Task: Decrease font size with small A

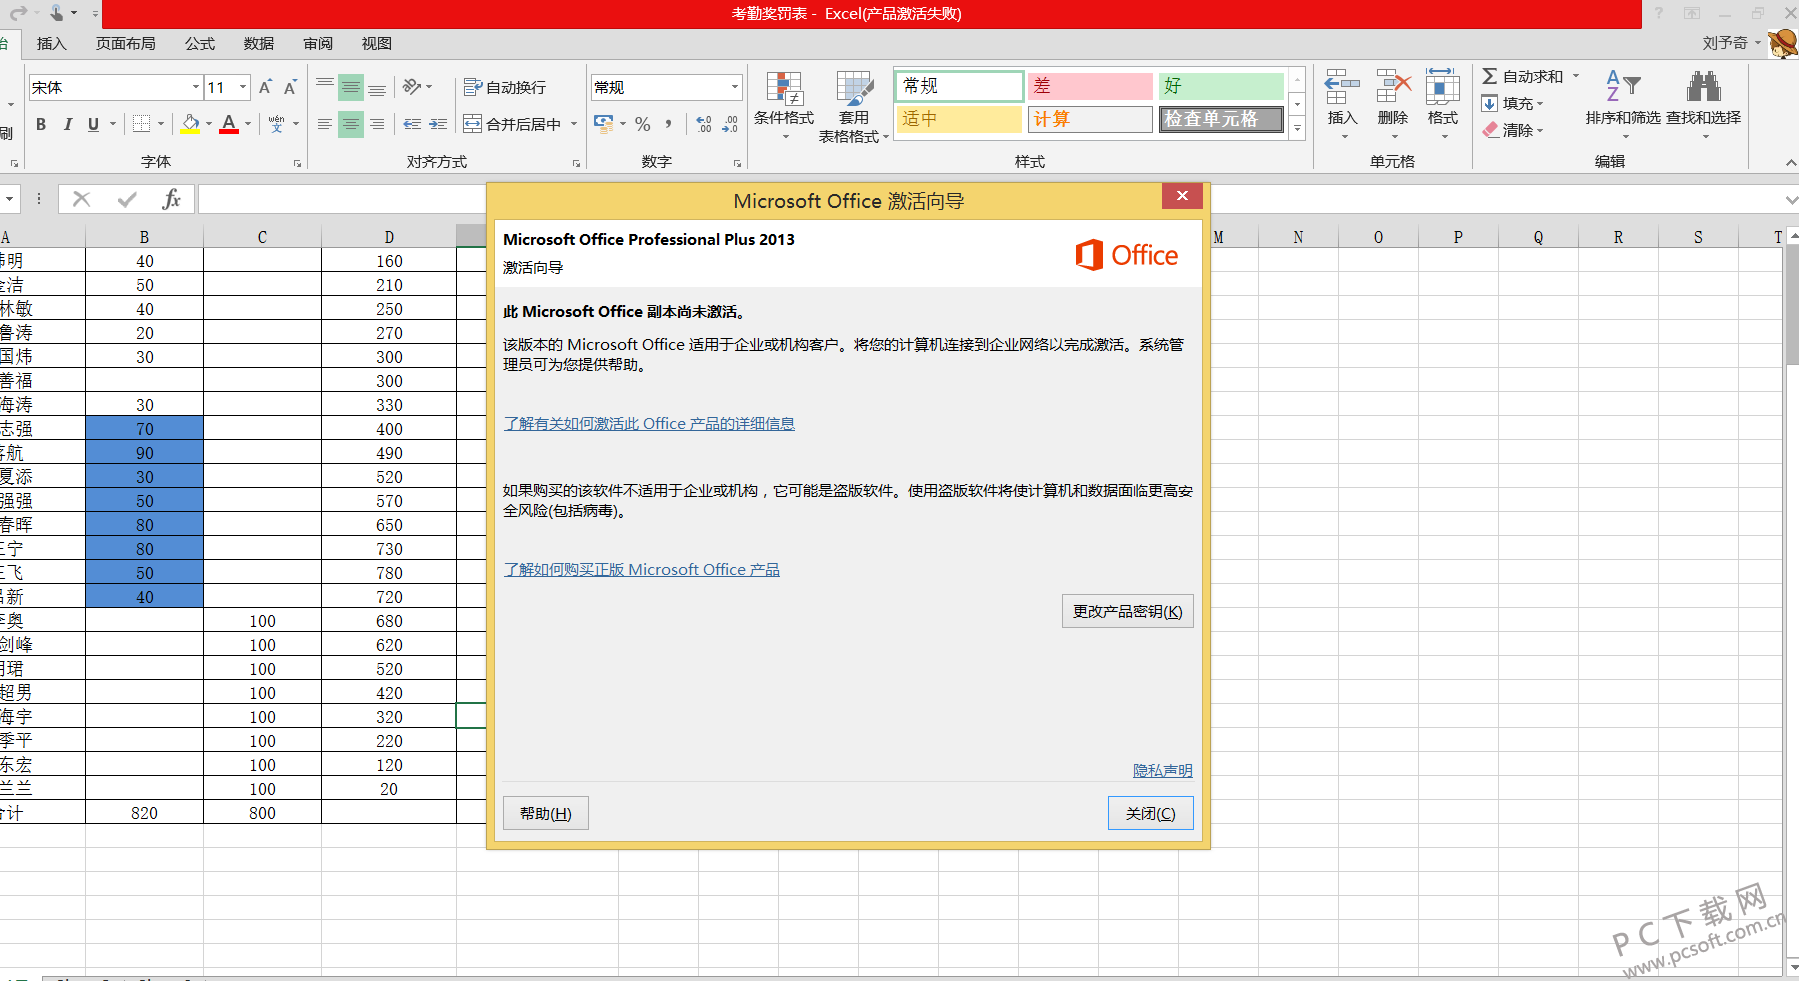Action: (x=290, y=88)
